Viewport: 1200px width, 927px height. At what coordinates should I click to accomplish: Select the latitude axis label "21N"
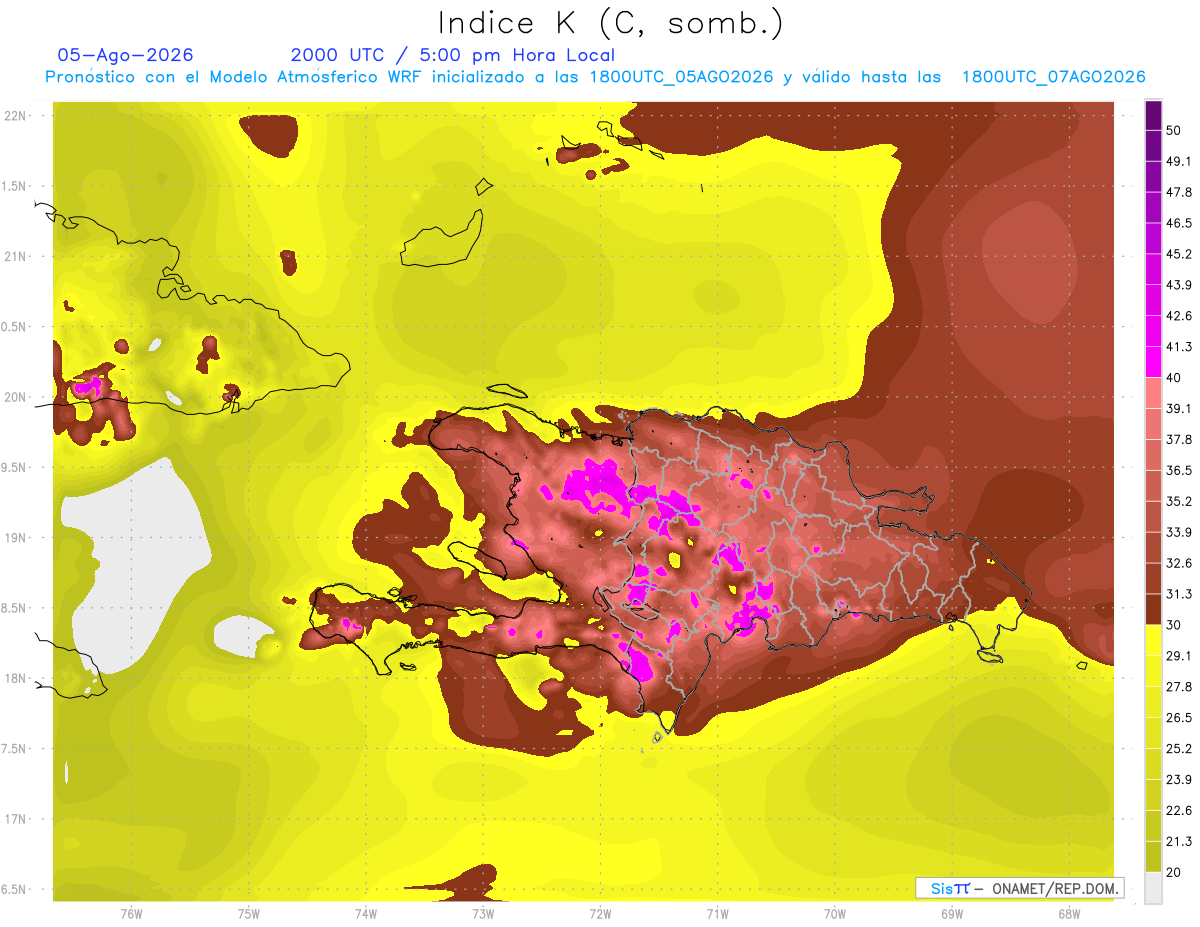(16, 256)
